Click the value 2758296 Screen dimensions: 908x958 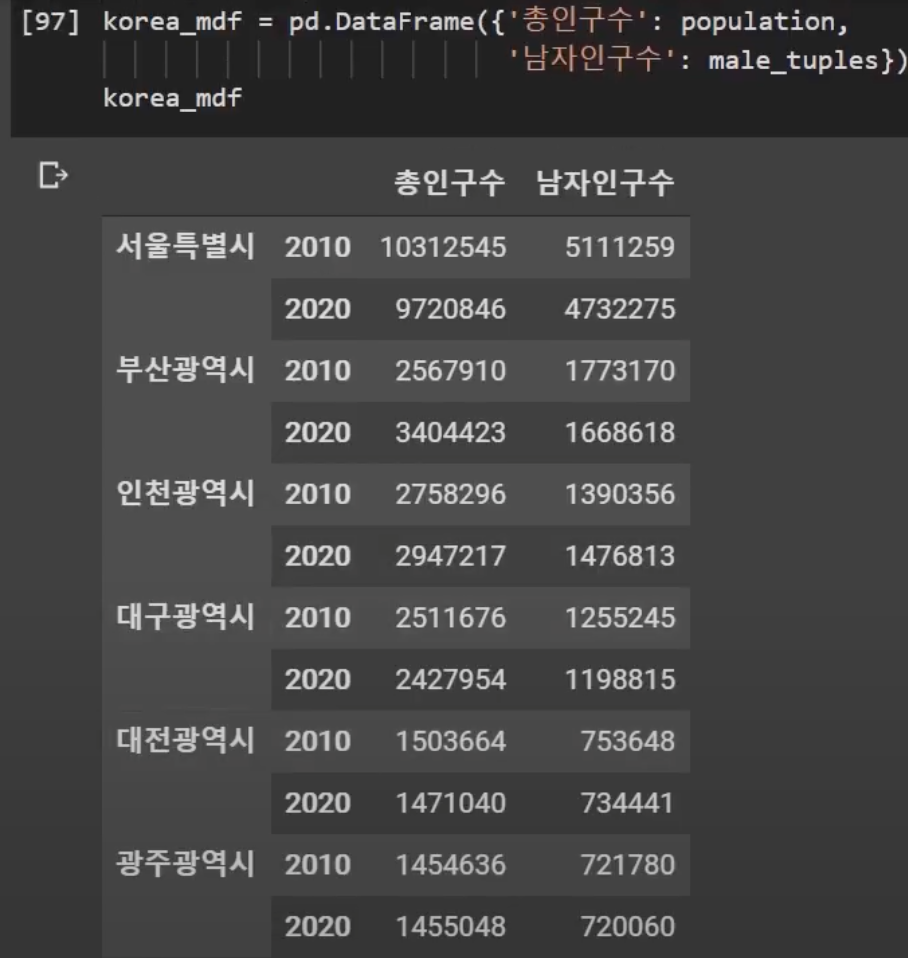point(450,494)
